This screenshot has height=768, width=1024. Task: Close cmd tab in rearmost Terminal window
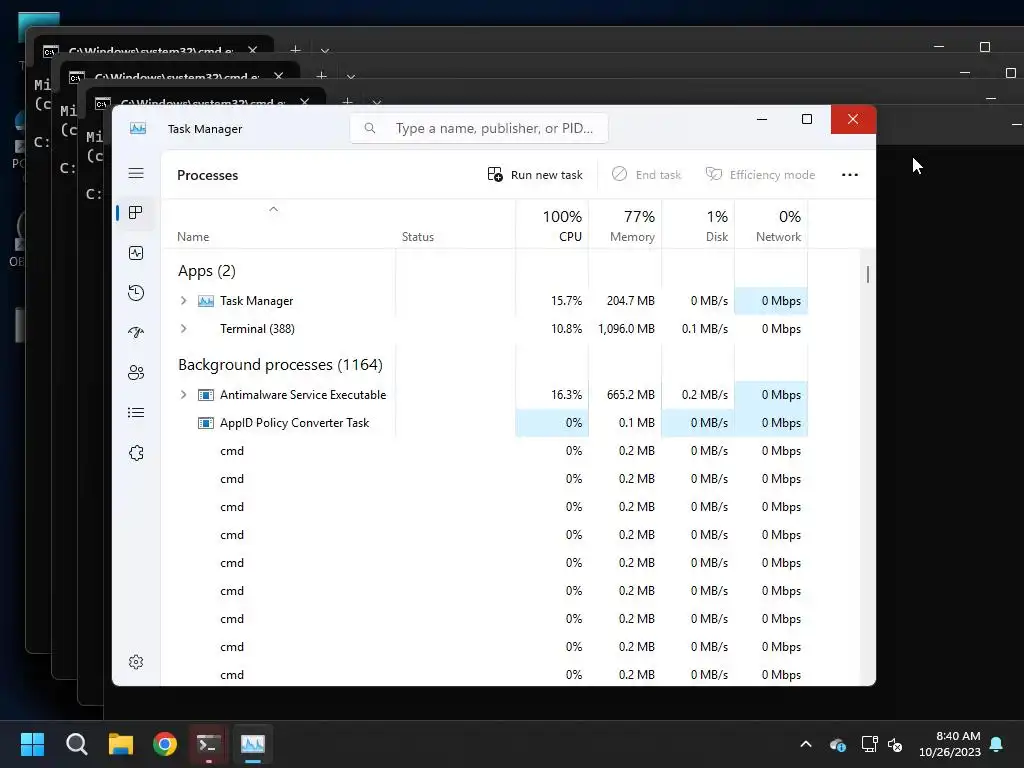coord(253,50)
